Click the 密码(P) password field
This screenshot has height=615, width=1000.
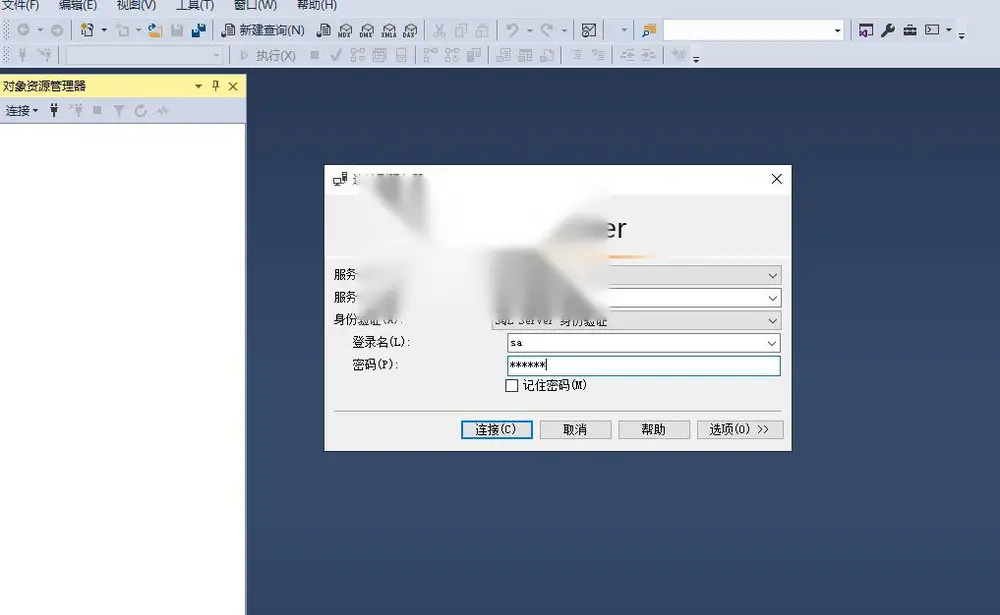point(643,366)
